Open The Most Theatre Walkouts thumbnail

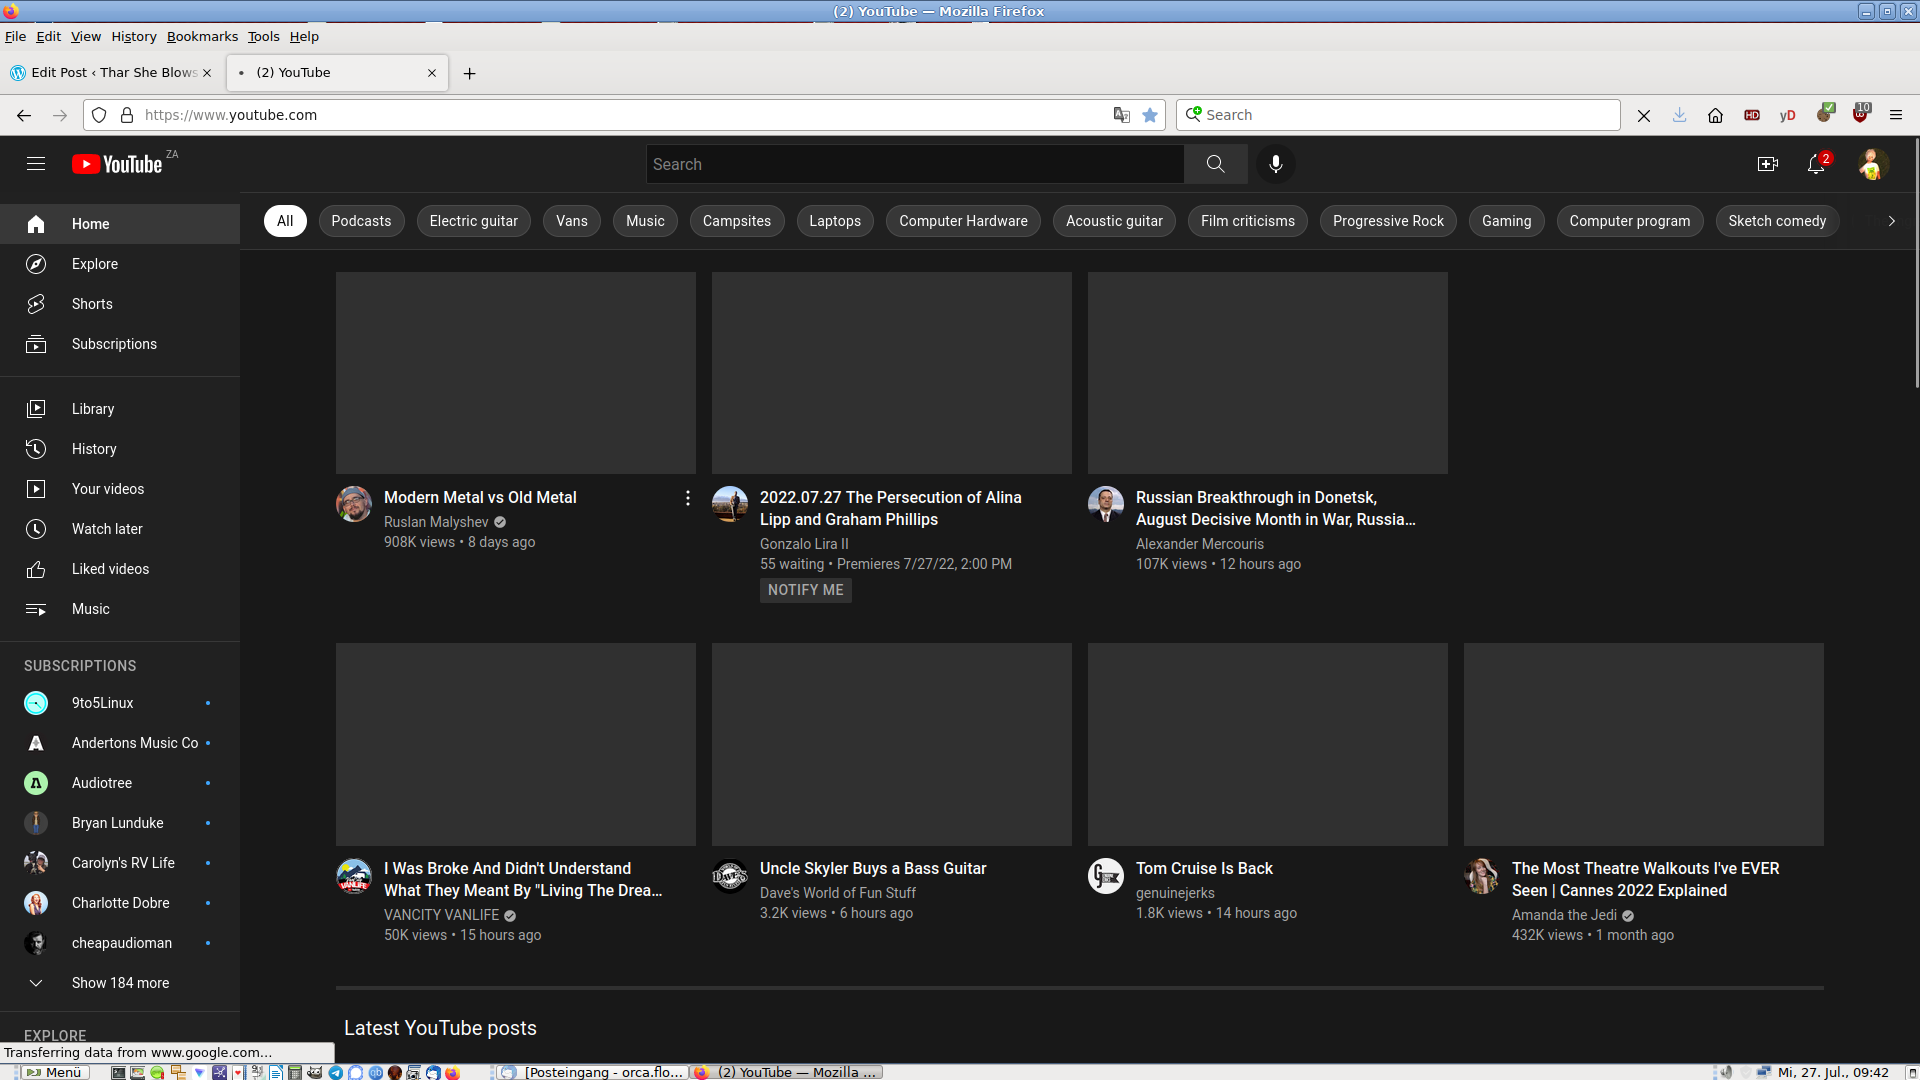coord(1644,744)
